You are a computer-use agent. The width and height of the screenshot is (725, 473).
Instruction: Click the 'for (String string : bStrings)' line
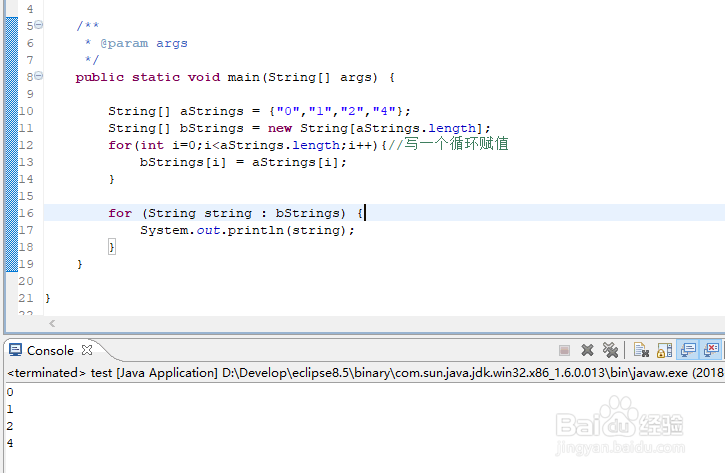(236, 213)
